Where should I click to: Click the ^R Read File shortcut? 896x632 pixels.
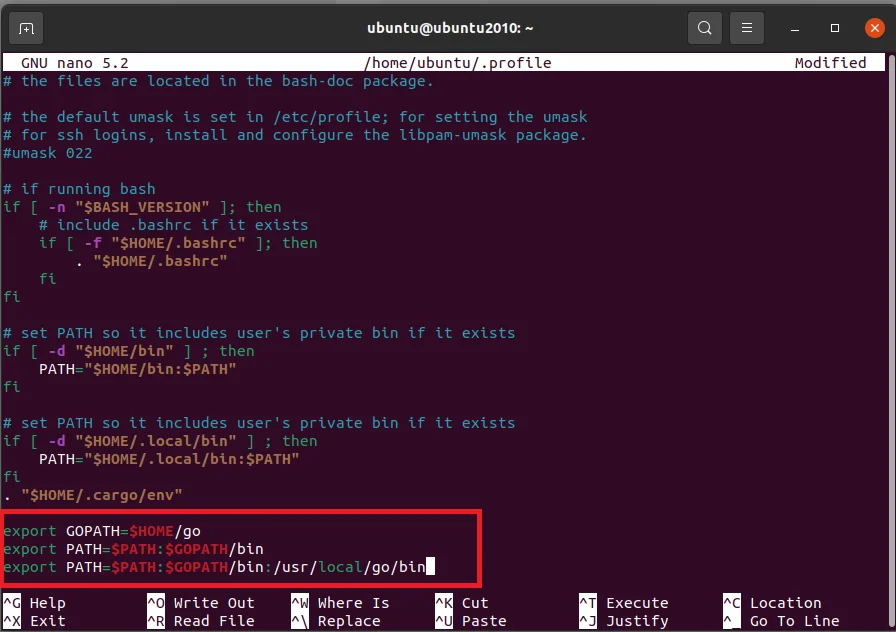pos(201,621)
